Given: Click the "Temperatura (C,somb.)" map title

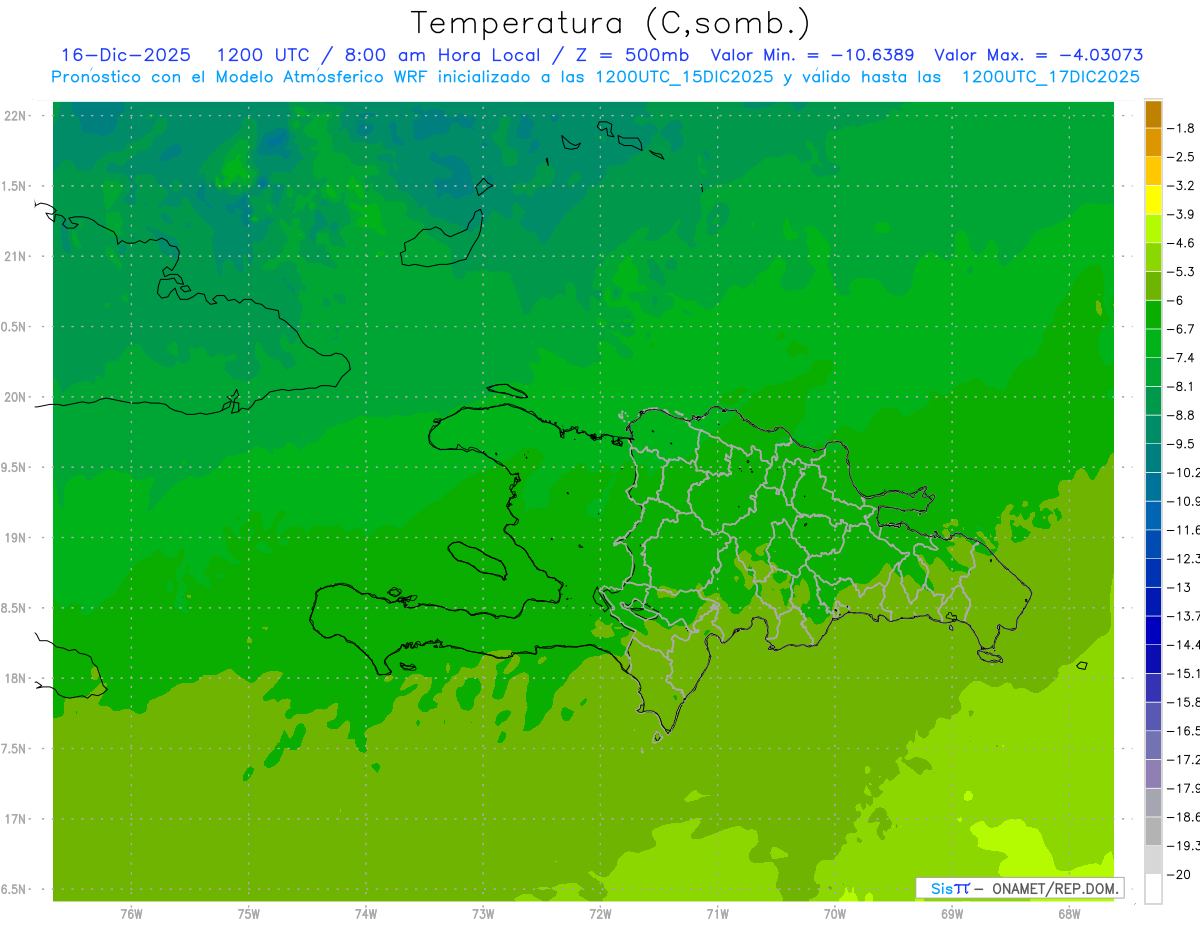Looking at the screenshot, I should 610,23.
